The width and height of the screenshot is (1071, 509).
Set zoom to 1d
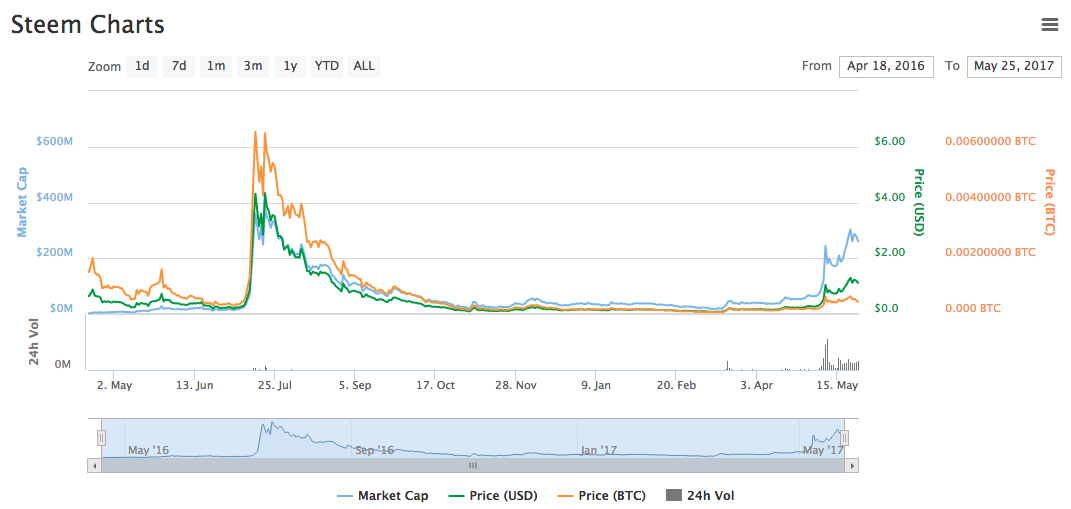click(142, 66)
